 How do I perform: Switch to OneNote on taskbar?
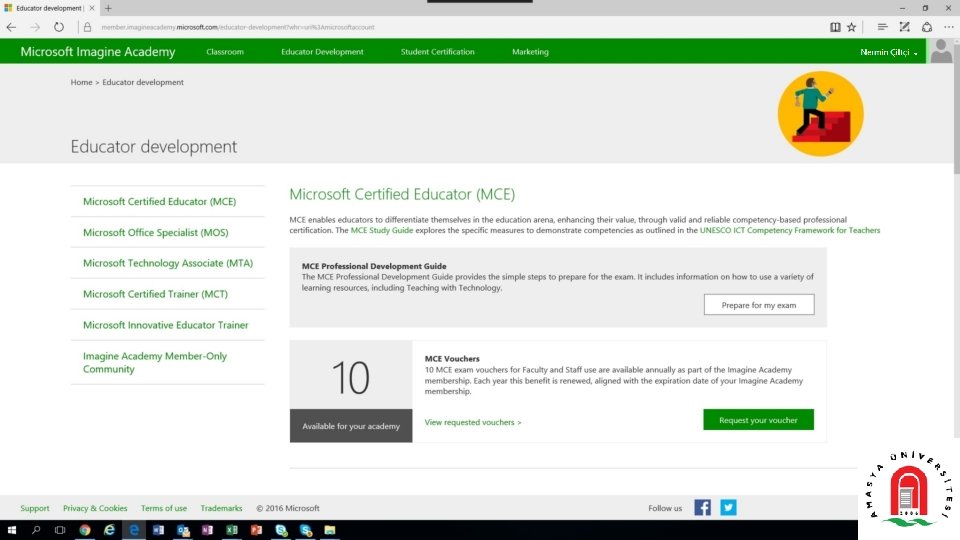(x=207, y=530)
